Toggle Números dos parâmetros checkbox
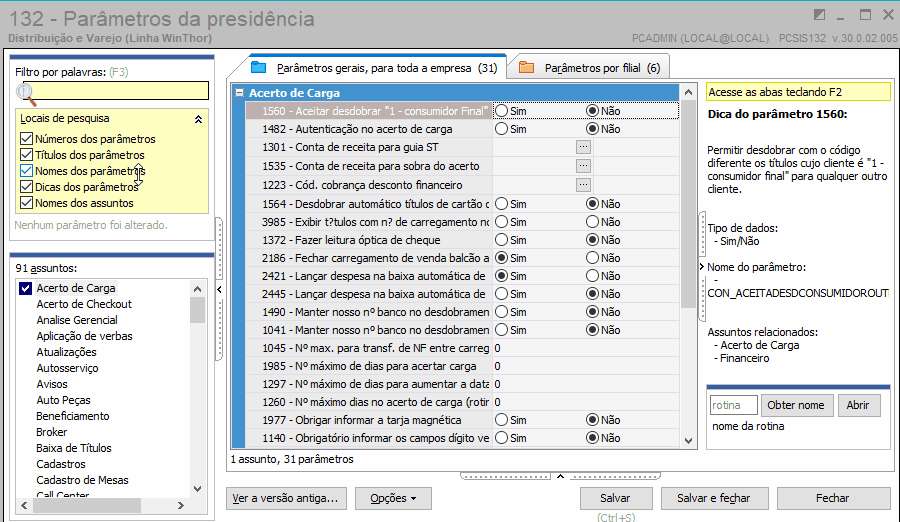Viewport: 900px width, 522px height. click(x=26, y=139)
